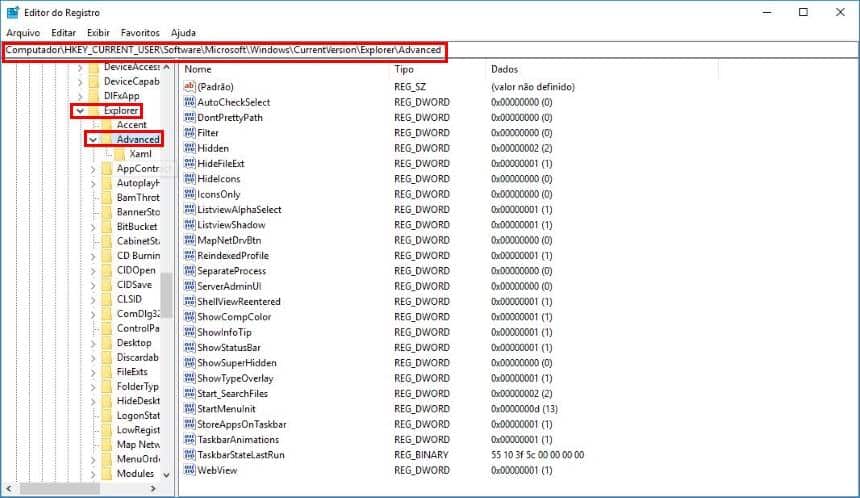Click the SeparateProcess value icon
860x498 pixels.
pos(190,270)
